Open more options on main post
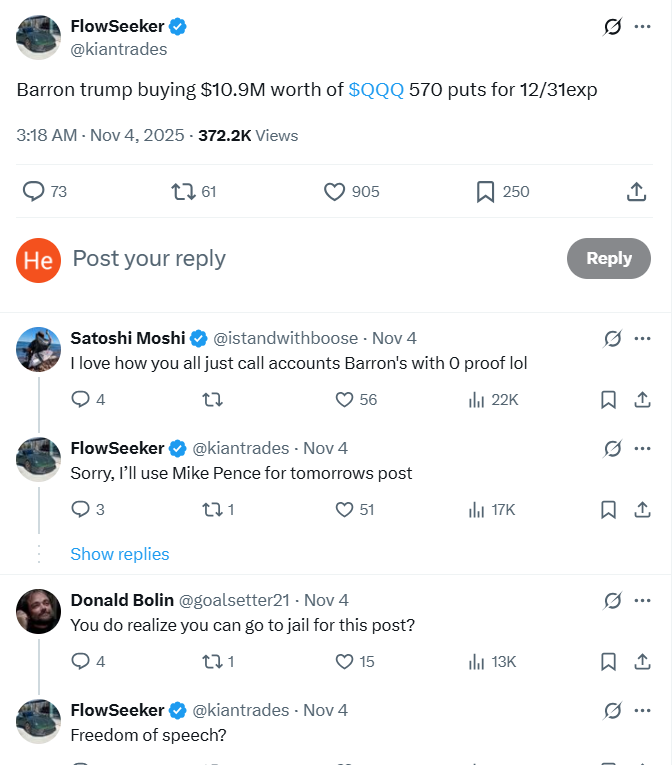 pos(642,27)
